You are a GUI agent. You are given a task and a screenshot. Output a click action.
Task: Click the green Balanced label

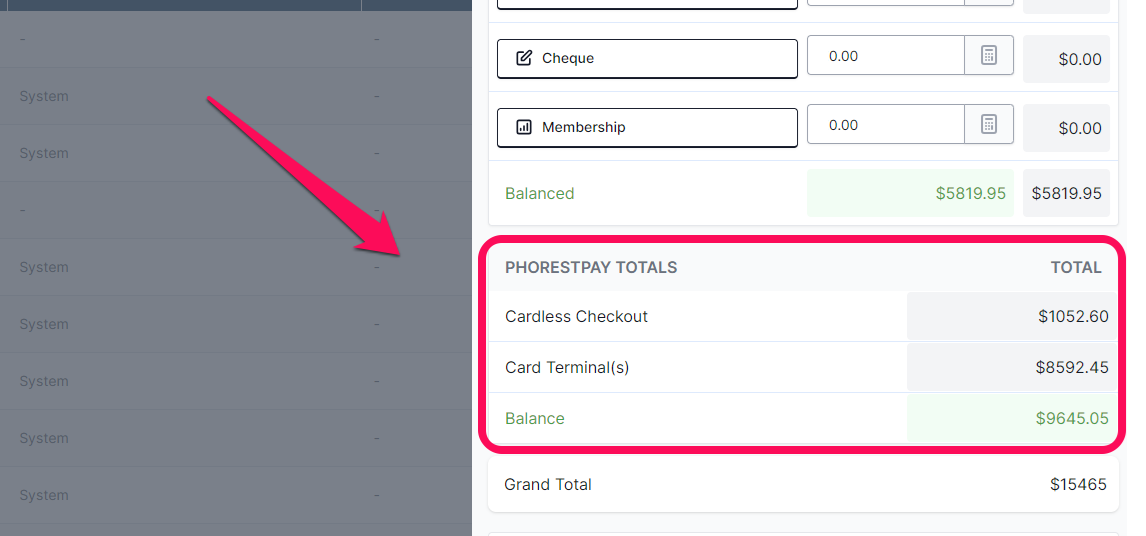(x=539, y=194)
